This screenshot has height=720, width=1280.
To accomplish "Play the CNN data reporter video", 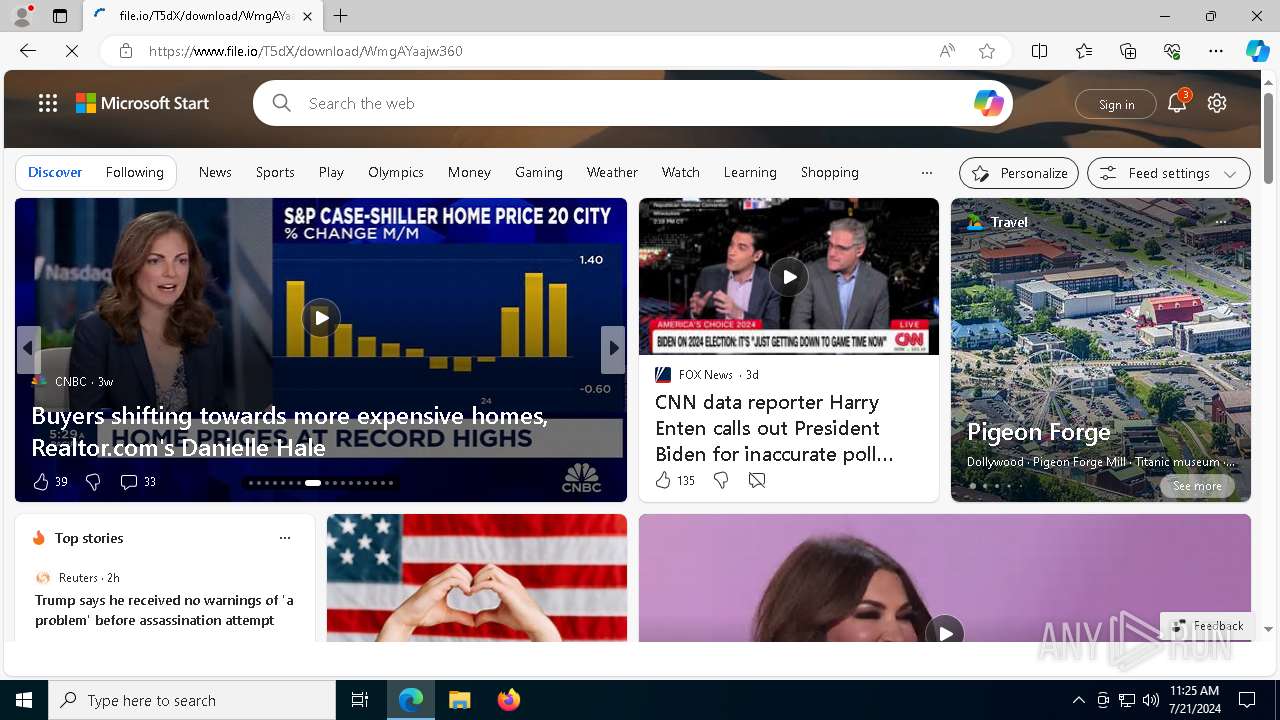I will [x=789, y=277].
